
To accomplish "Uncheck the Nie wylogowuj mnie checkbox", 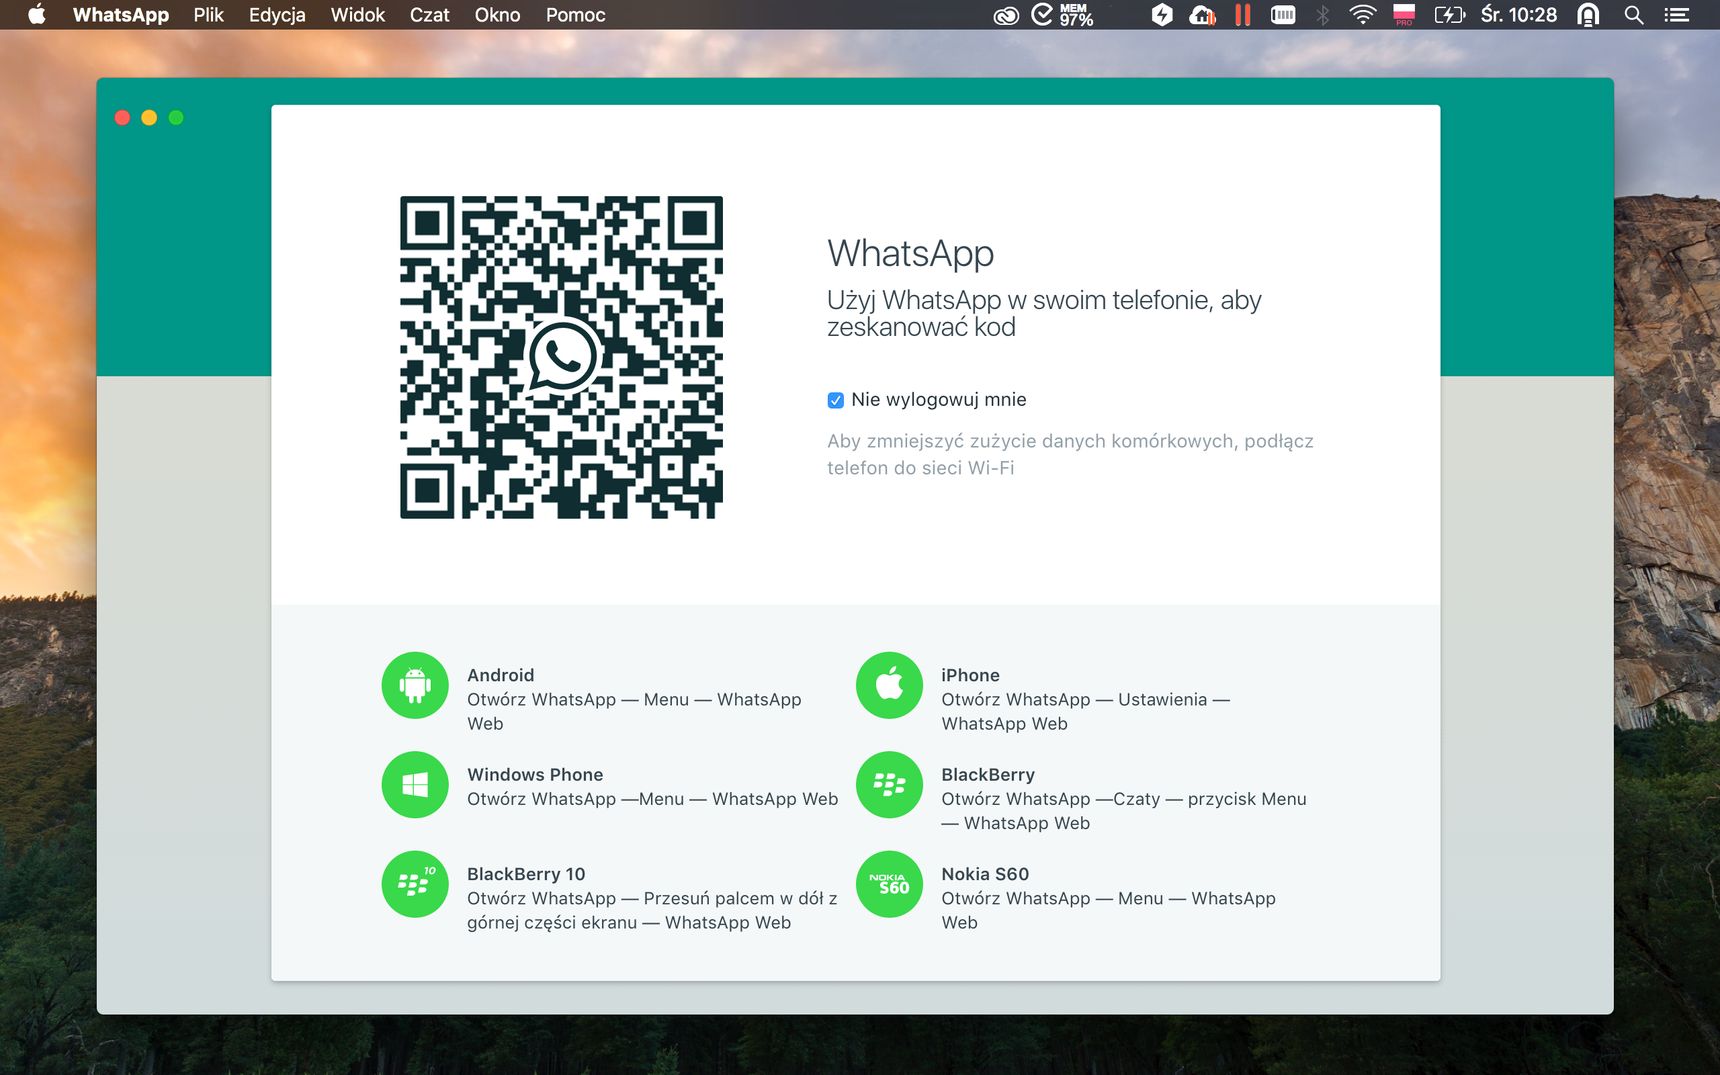I will [836, 400].
